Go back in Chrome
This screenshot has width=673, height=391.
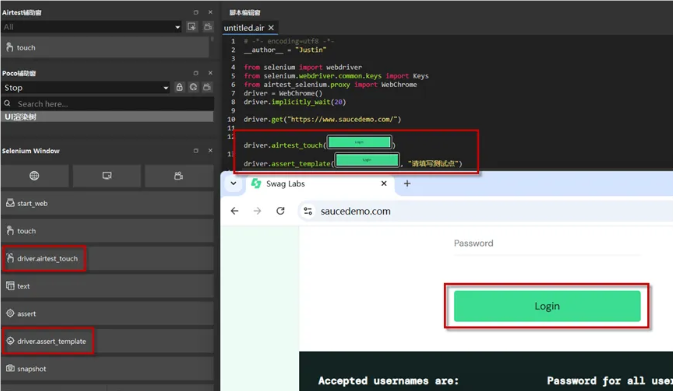coord(234,211)
